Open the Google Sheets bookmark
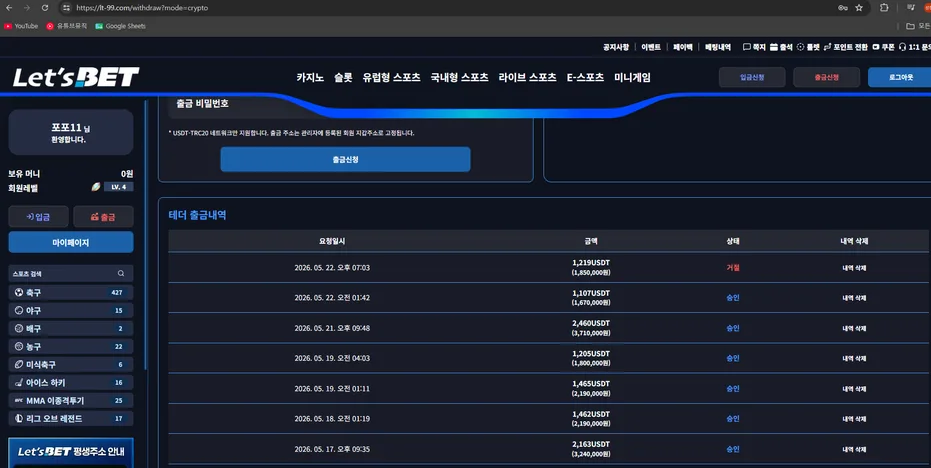Image resolution: width=931 pixels, height=468 pixels. pos(120,26)
